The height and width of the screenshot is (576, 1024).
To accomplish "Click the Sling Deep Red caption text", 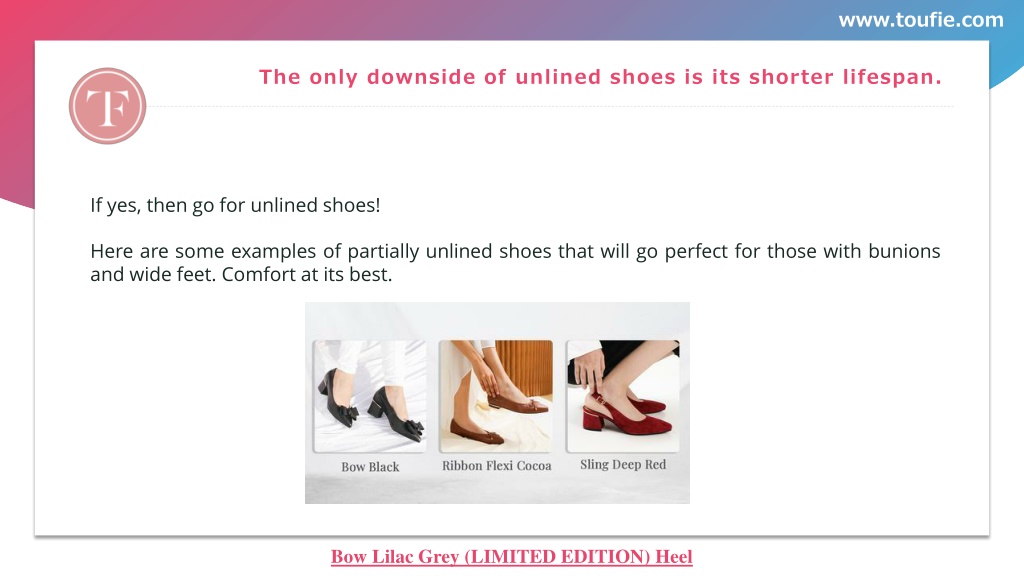I will (x=623, y=464).
